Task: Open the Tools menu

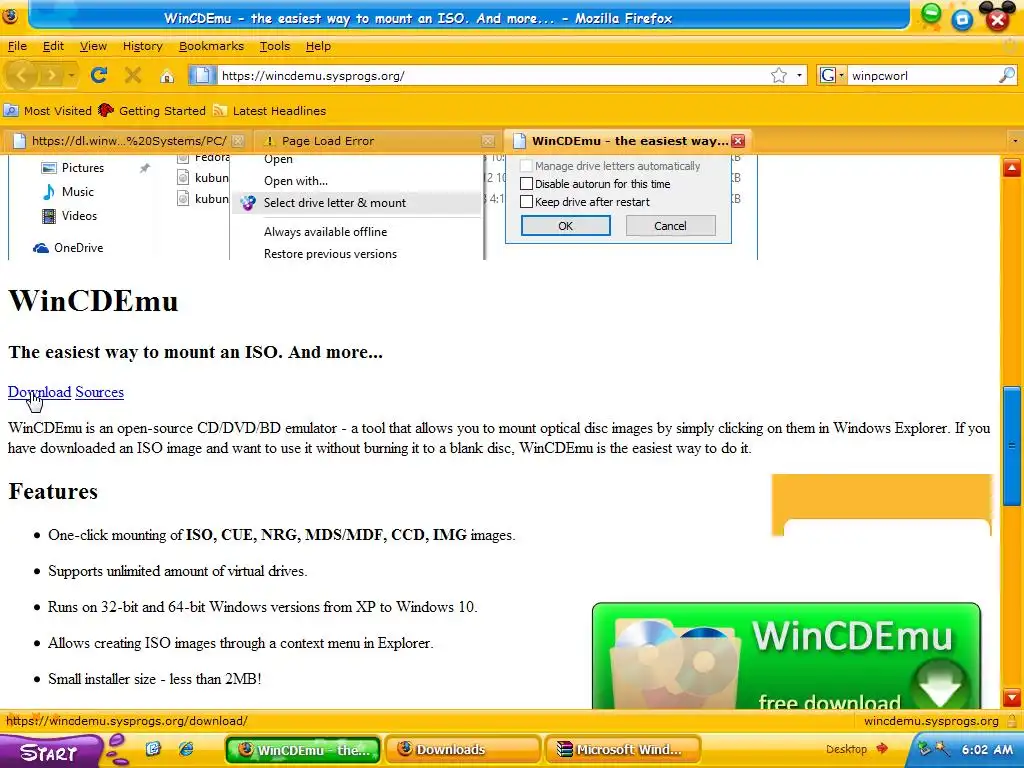Action: (x=274, y=46)
